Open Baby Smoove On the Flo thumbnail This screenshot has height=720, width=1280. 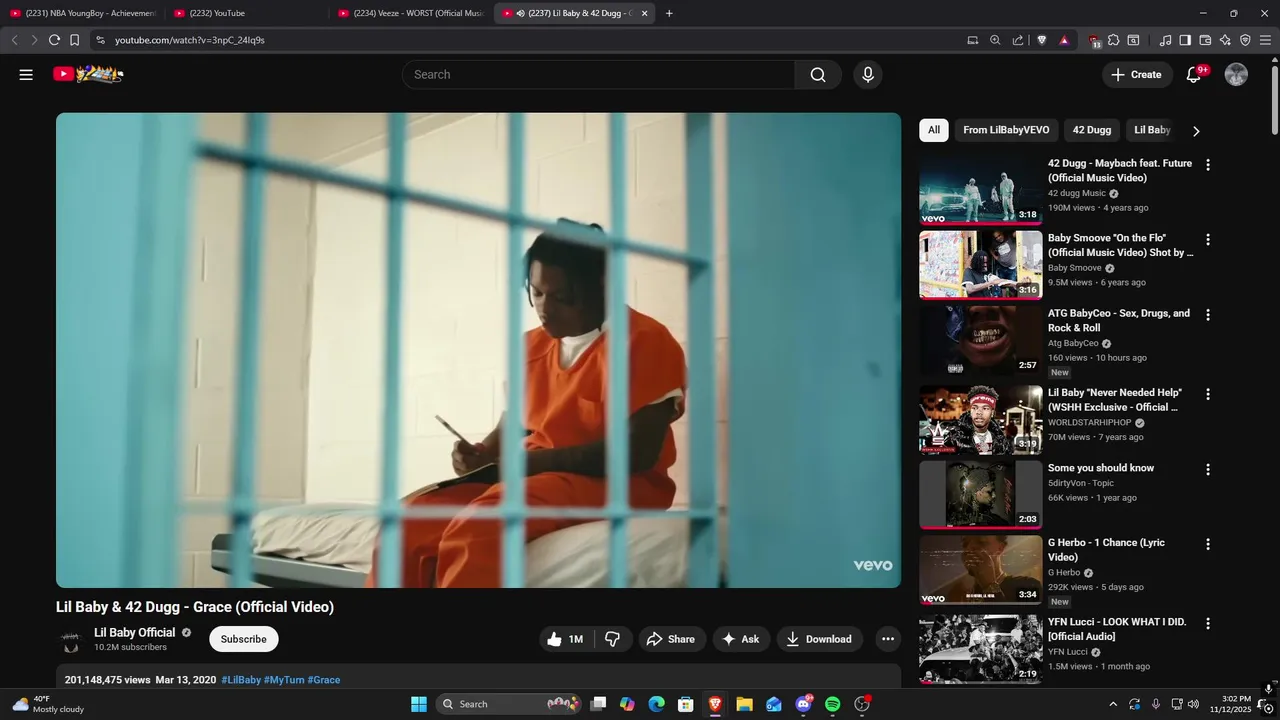point(981,265)
